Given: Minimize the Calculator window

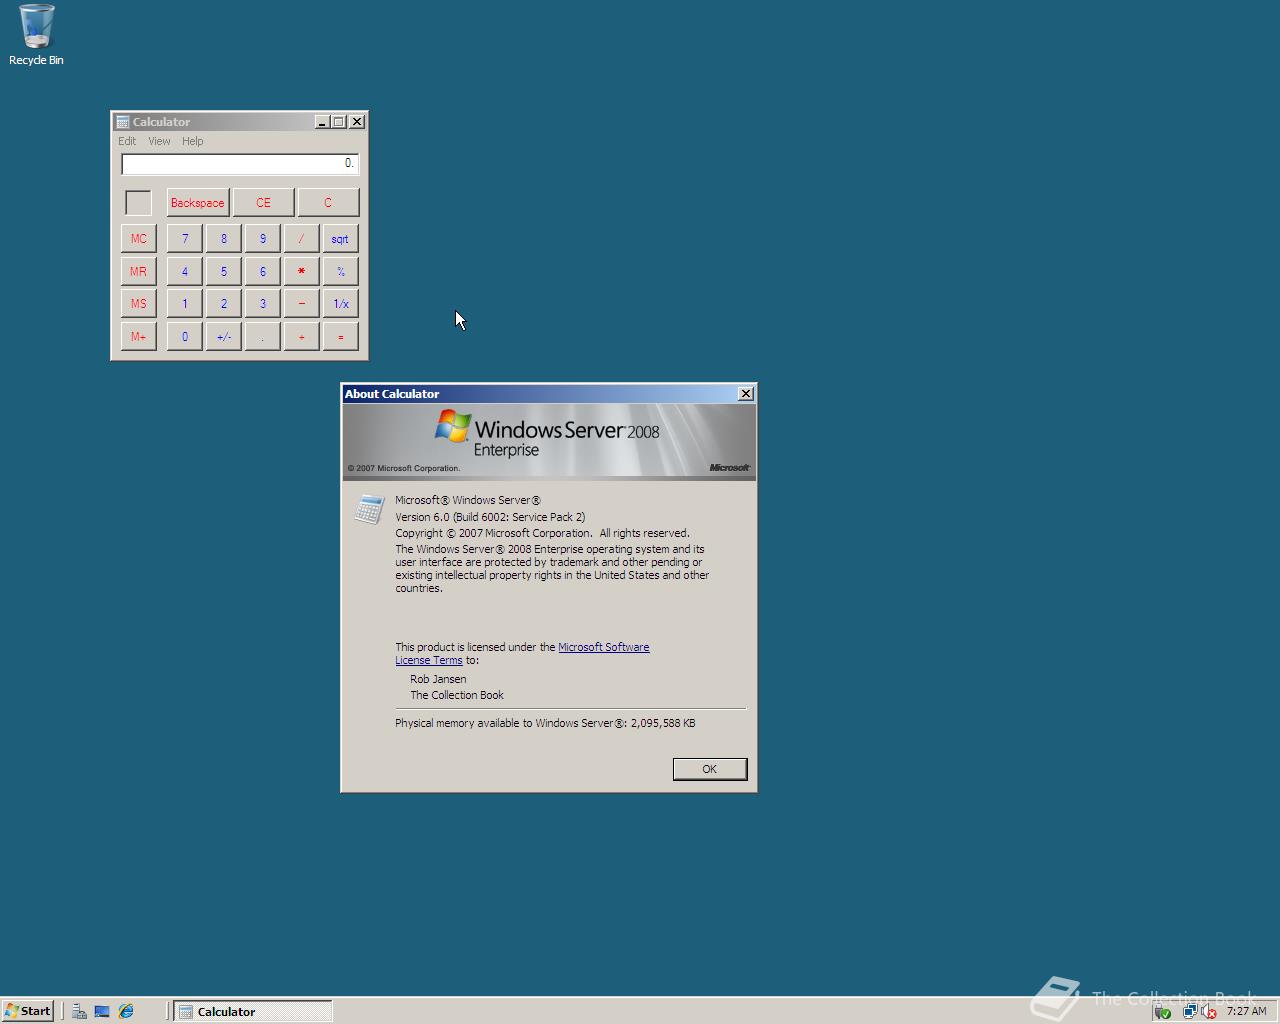Looking at the screenshot, I should [322, 122].
